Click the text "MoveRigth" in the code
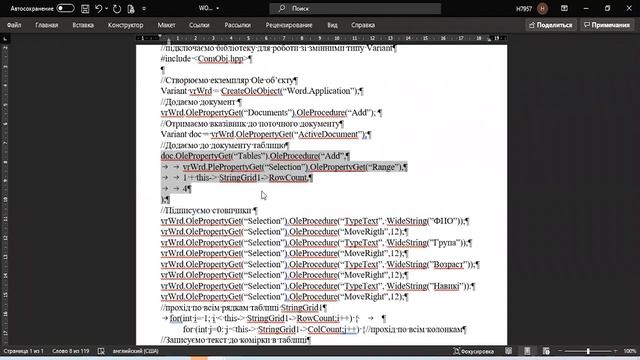 pos(365,232)
